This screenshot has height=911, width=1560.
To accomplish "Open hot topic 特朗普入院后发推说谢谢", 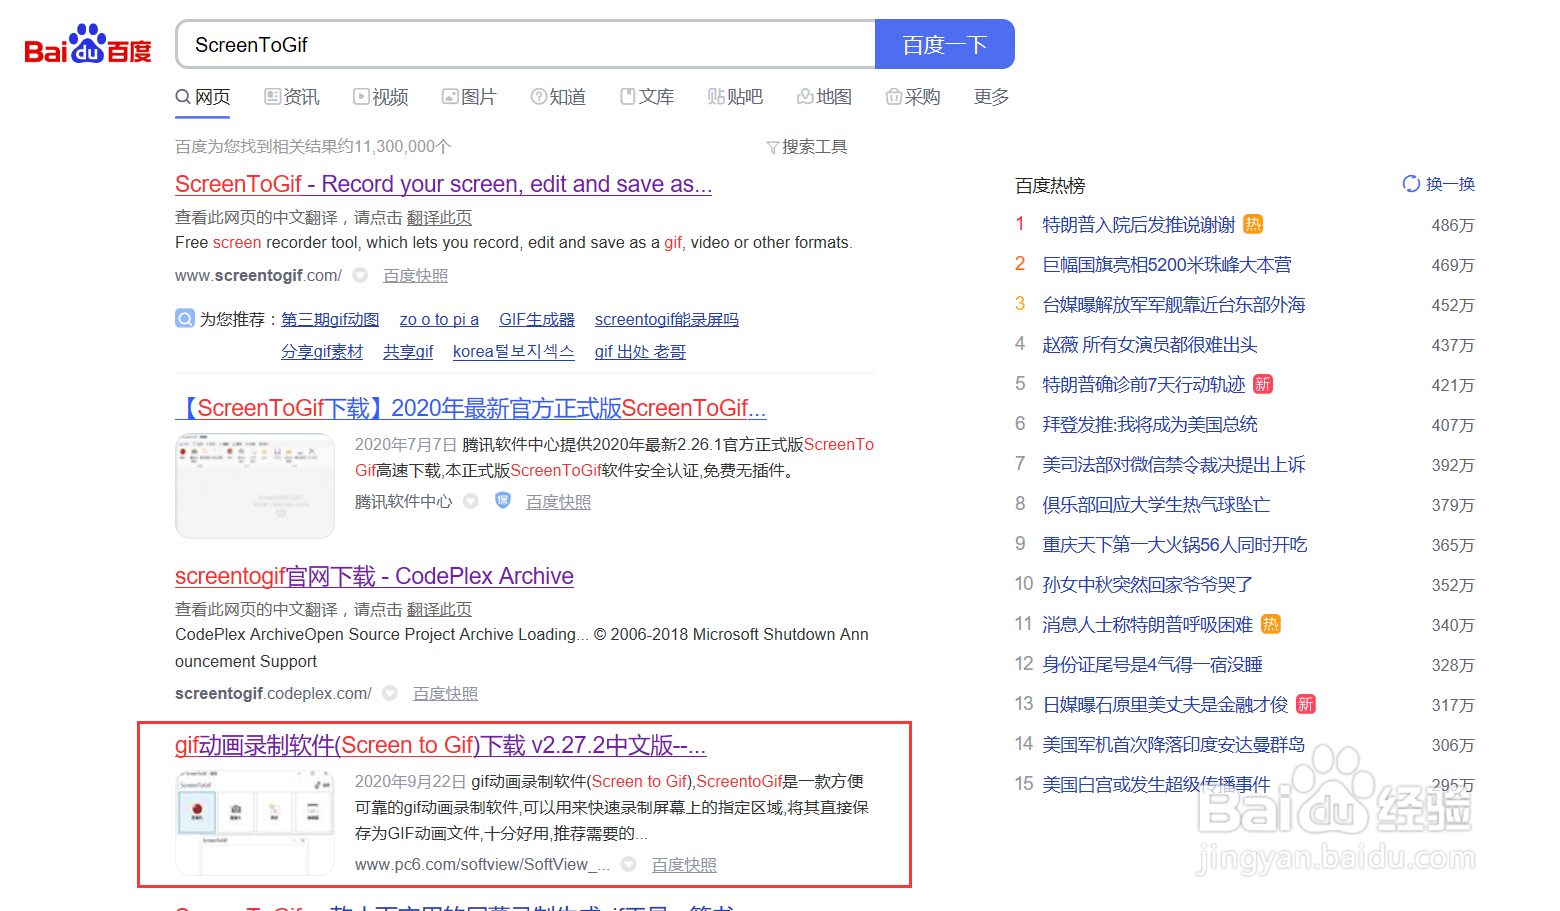I will pos(1139,224).
